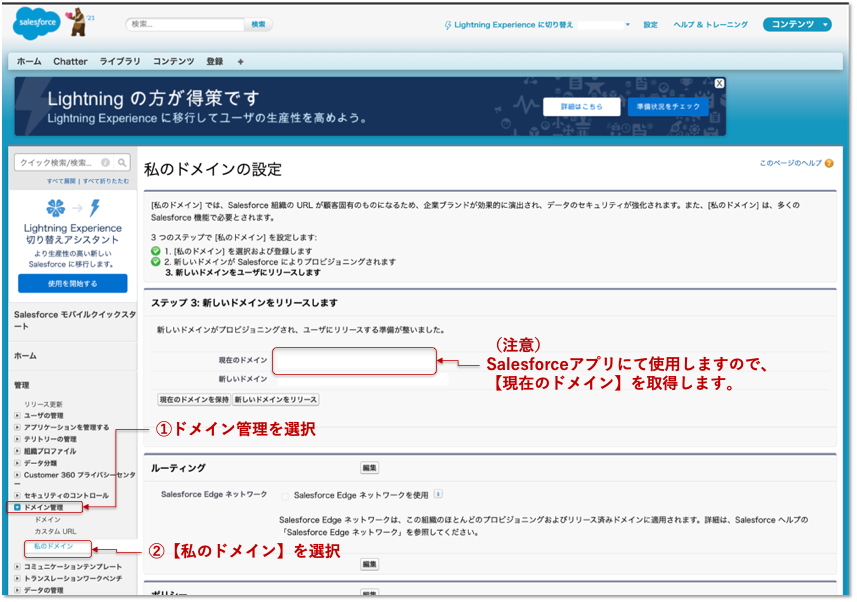Open the ホーム tab
This screenshot has width=857, height=602.
29,62
